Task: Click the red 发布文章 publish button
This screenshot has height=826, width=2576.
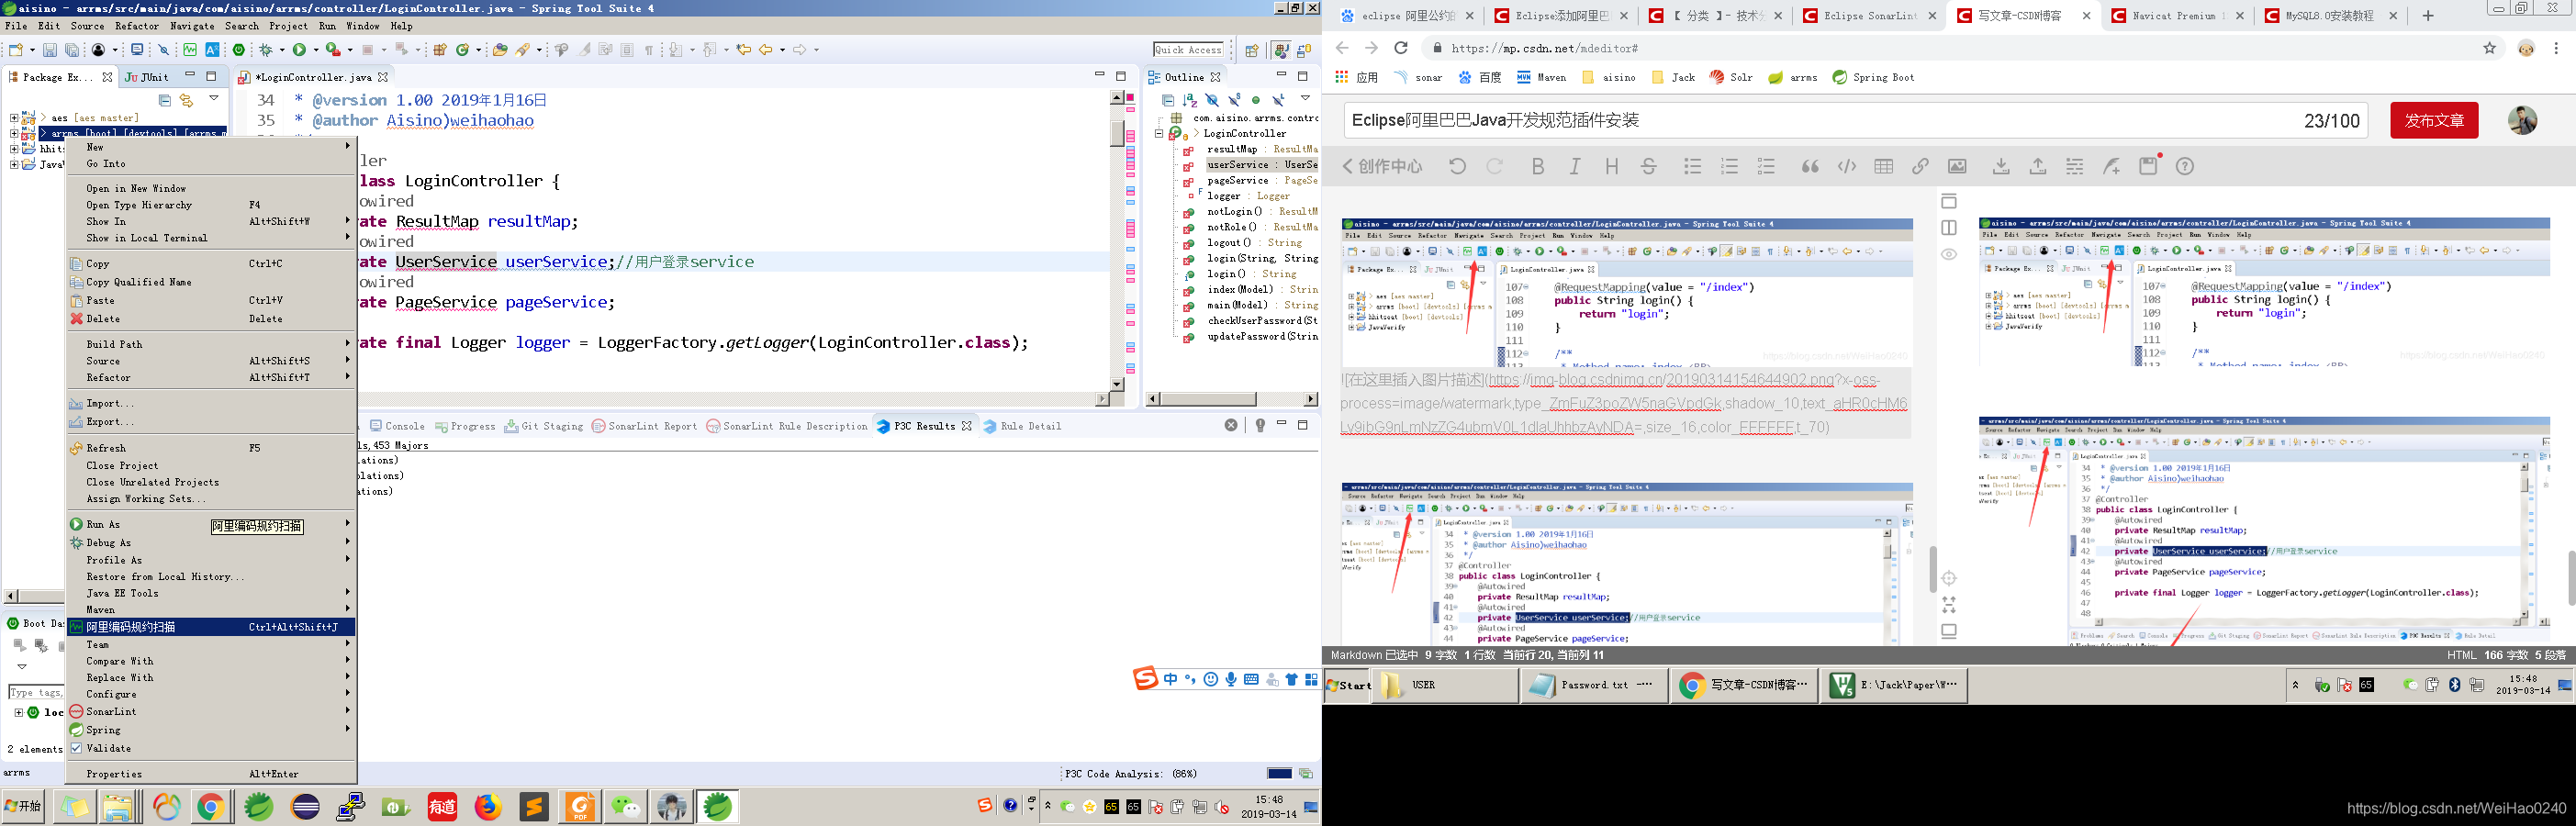Action: [x=2434, y=120]
